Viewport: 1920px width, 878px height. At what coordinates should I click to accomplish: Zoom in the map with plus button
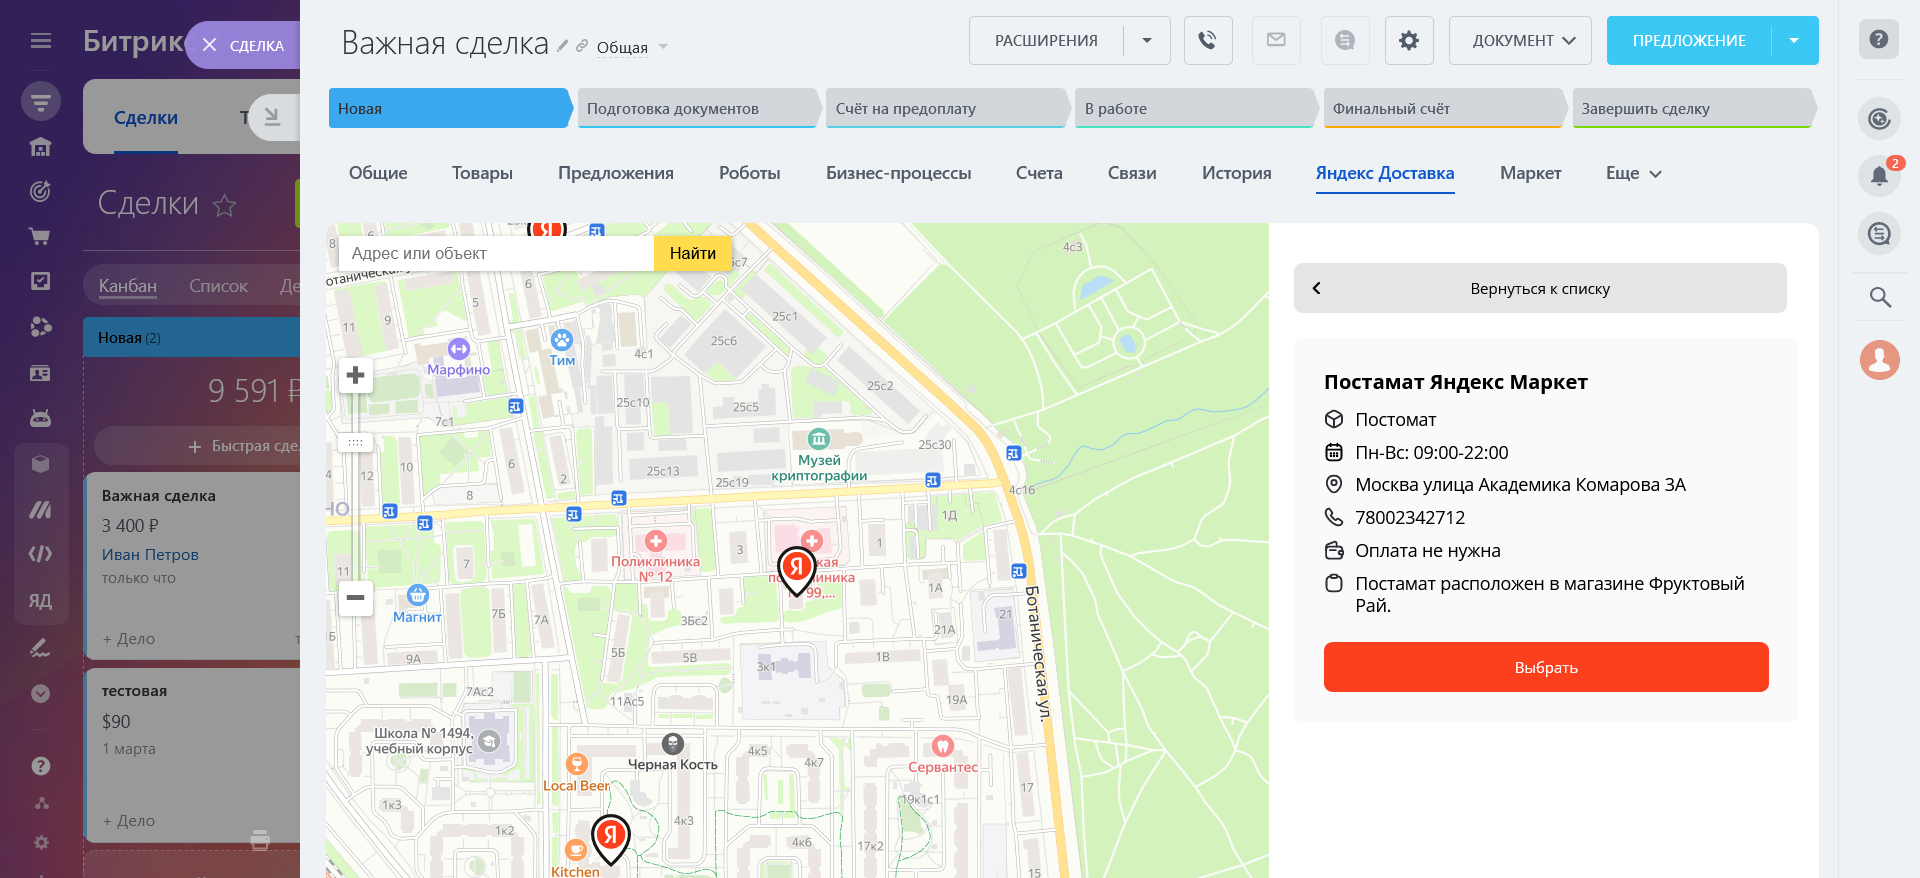[x=355, y=376]
